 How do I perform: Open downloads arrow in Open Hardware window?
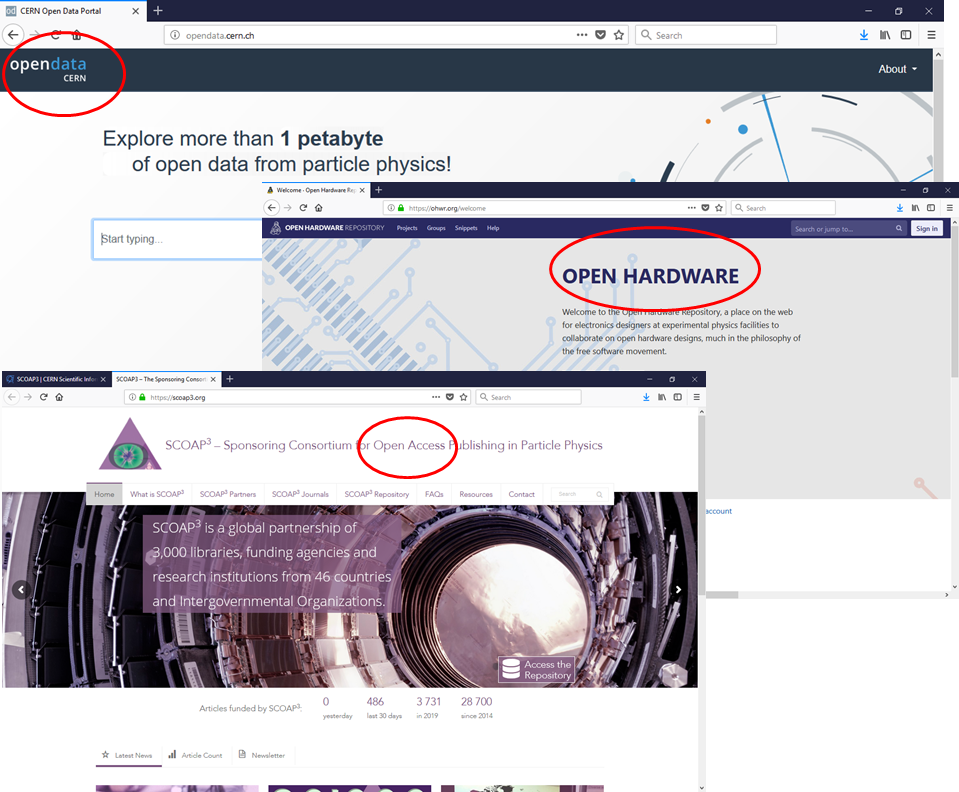900,208
